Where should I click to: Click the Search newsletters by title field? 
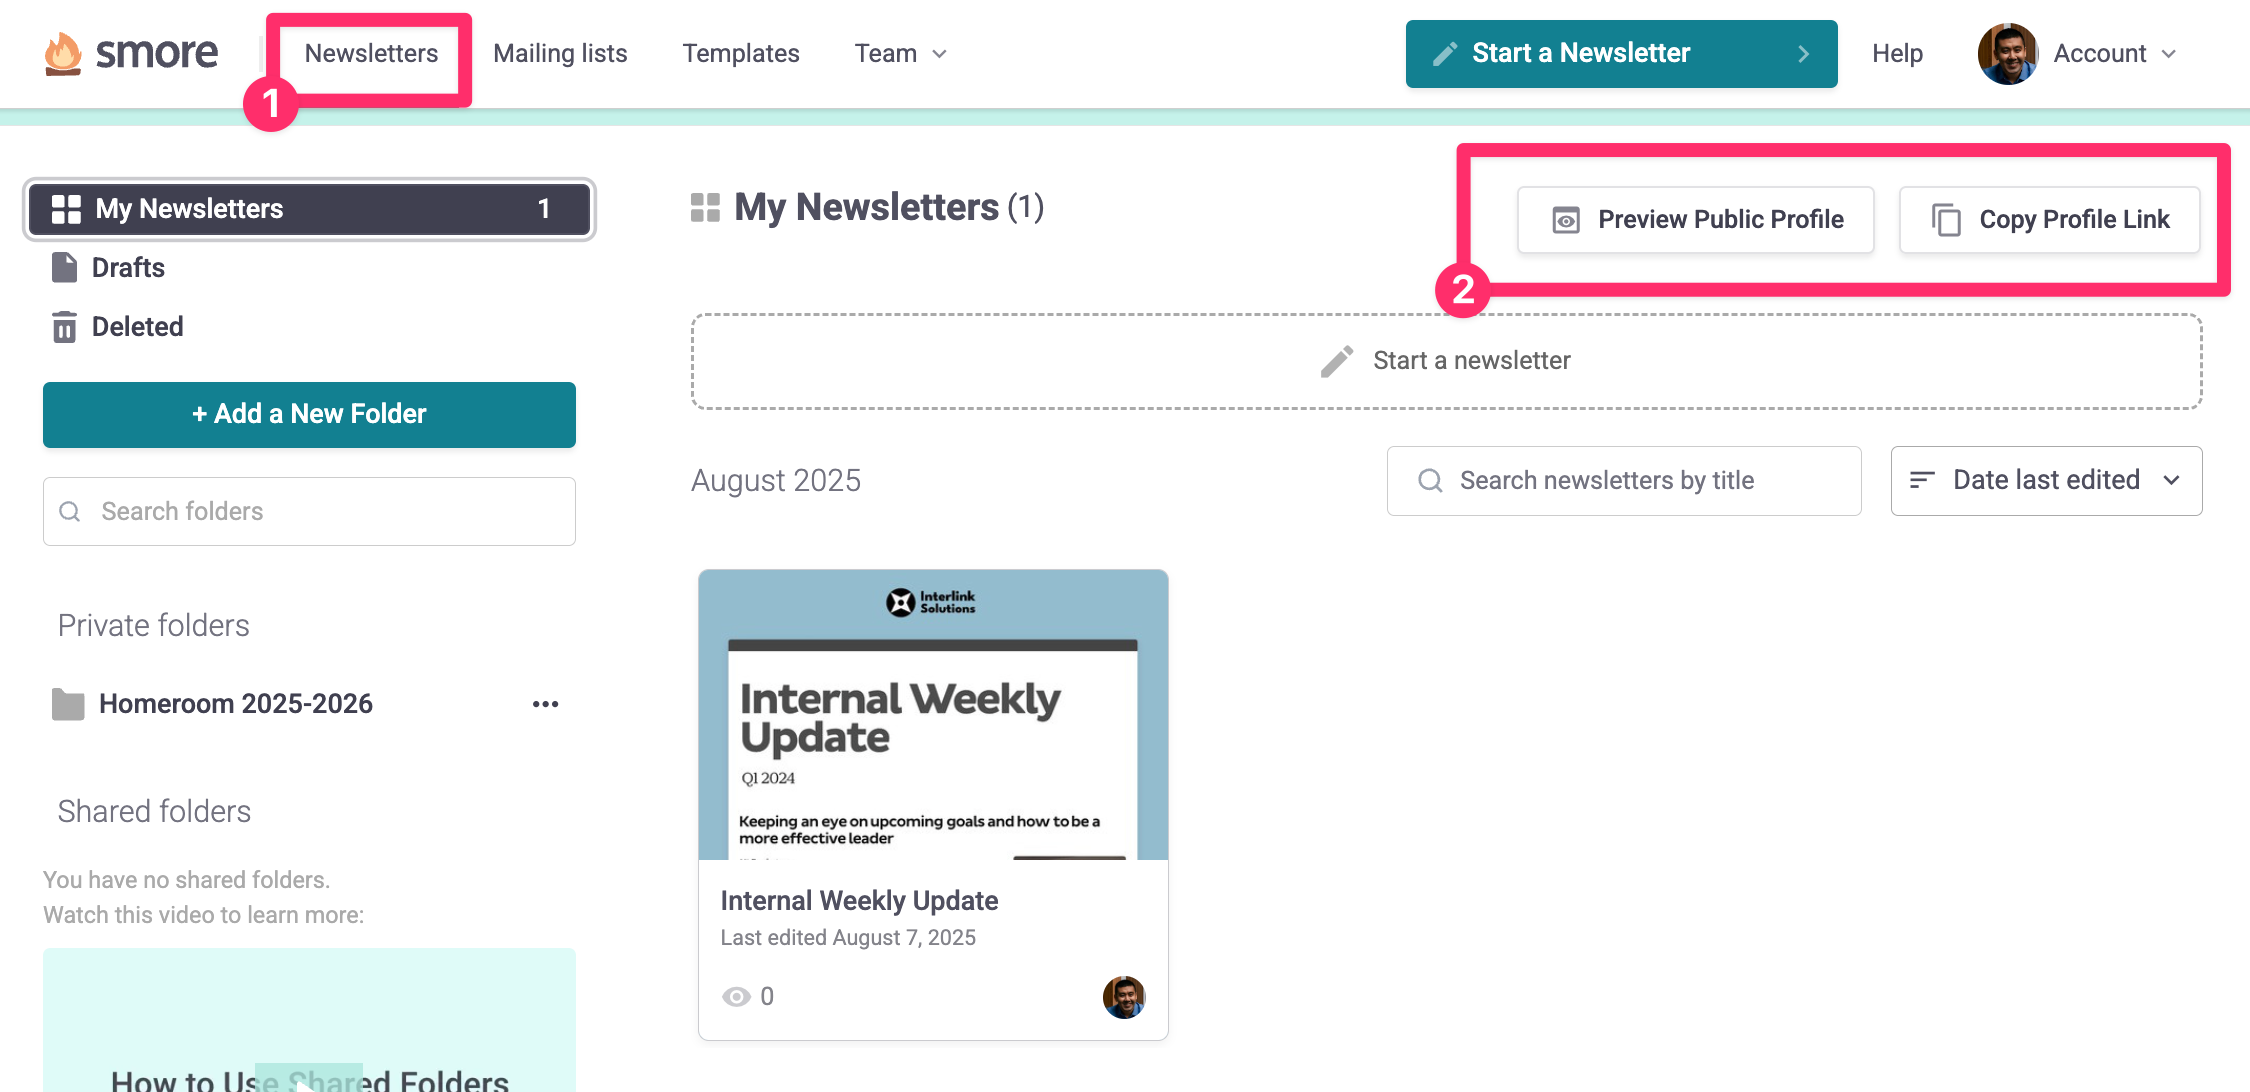coord(1624,481)
